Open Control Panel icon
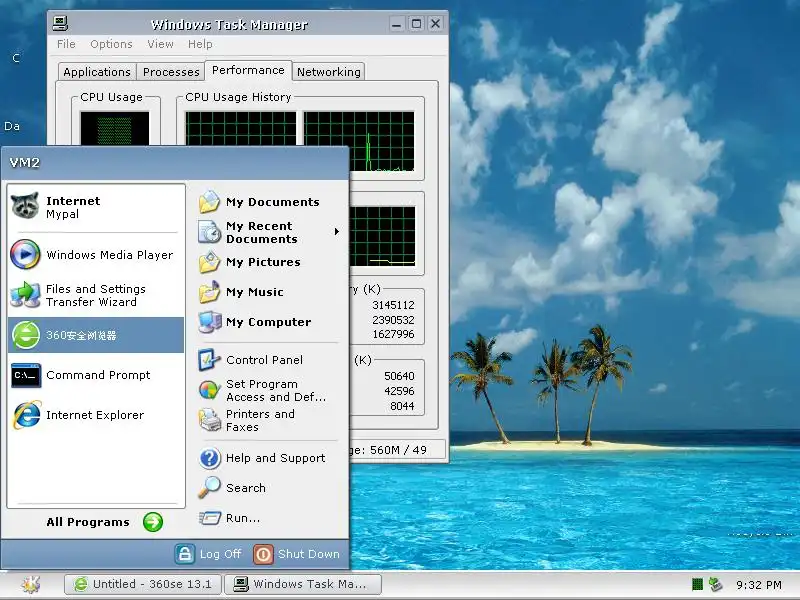This screenshot has width=800, height=600. [209, 360]
